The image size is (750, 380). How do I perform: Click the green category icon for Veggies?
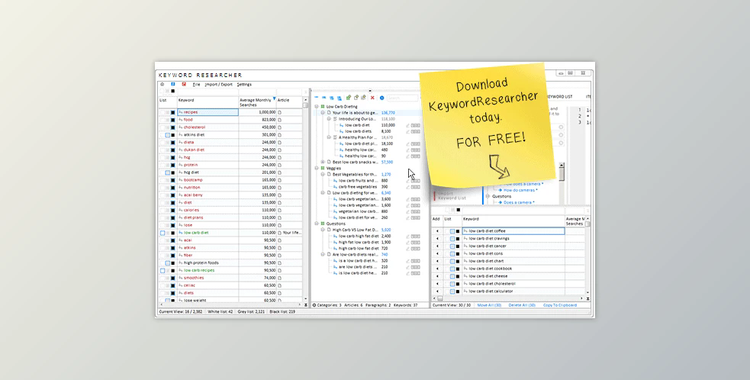[323, 168]
